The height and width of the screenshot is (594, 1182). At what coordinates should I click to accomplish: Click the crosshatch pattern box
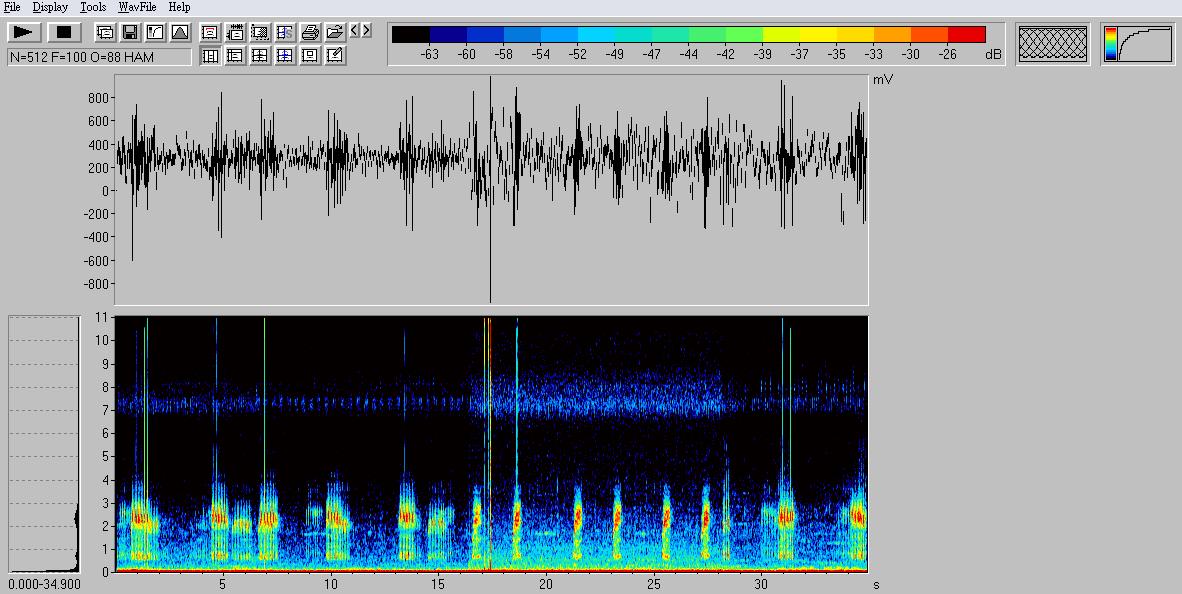click(1052, 44)
